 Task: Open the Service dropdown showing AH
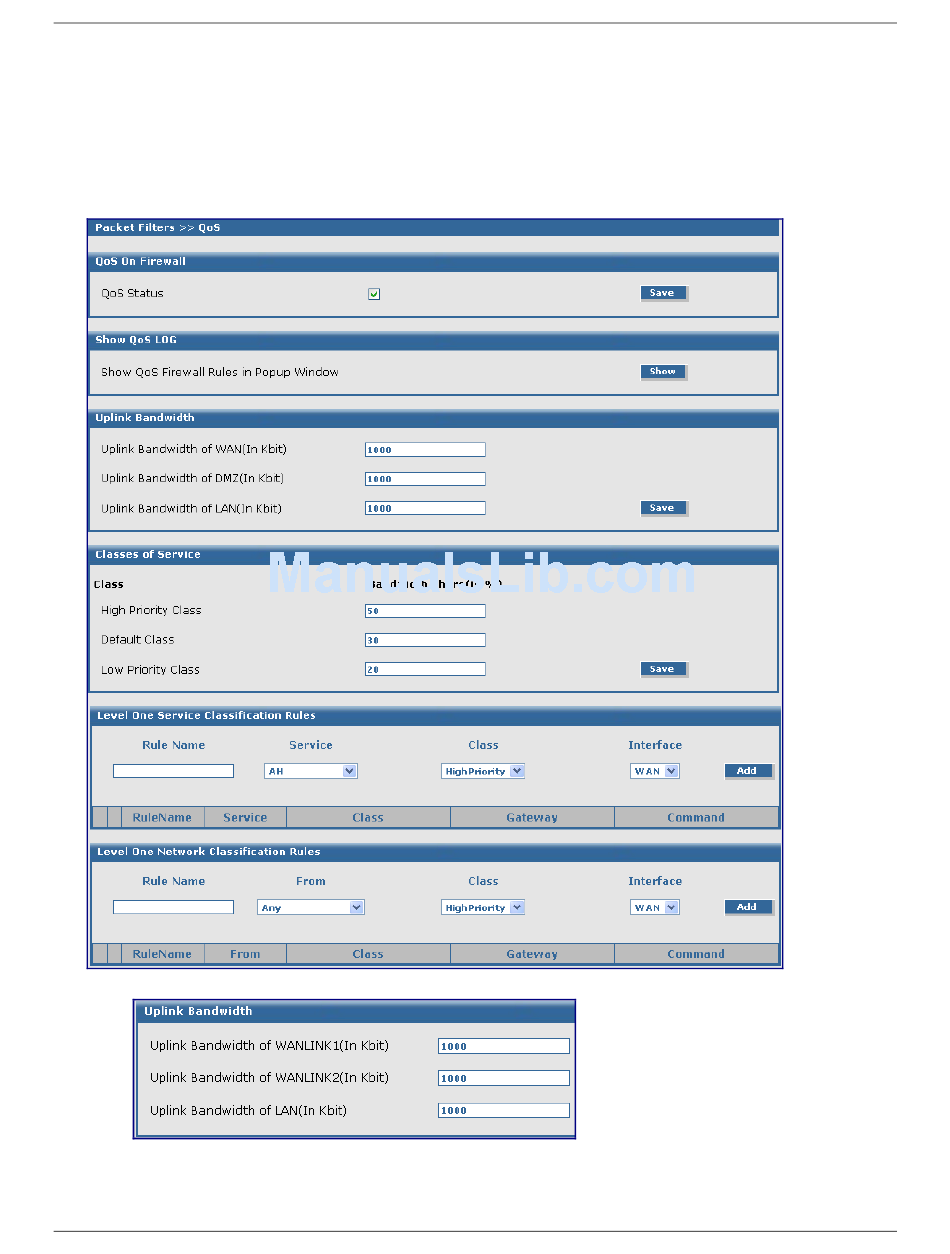pyautogui.click(x=311, y=771)
